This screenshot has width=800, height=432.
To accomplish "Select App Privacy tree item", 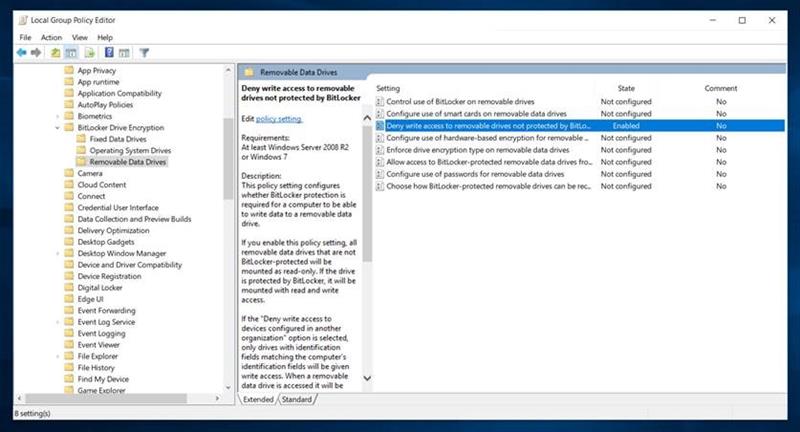I will [96, 70].
